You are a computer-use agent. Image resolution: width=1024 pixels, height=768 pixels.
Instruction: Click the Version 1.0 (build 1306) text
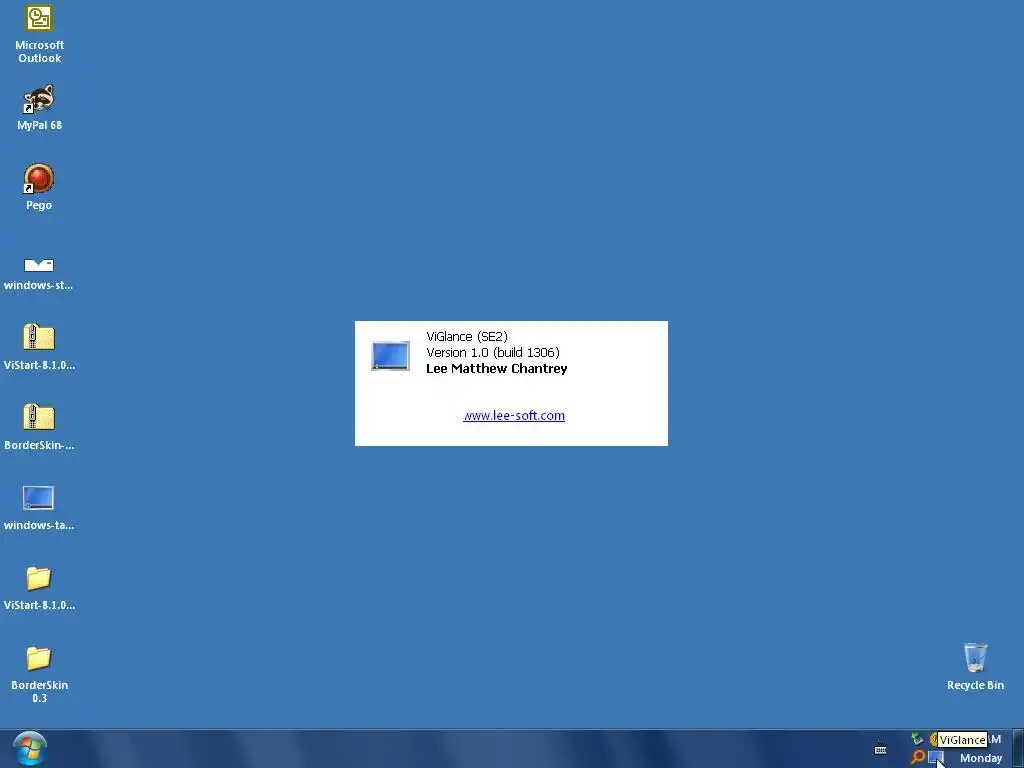492,353
